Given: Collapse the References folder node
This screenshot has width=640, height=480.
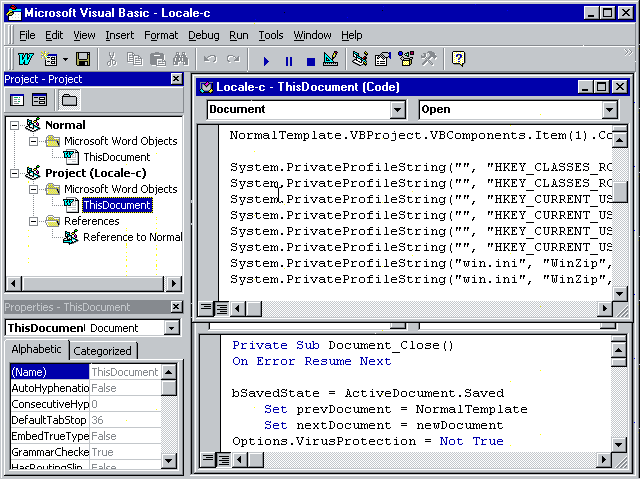Looking at the screenshot, I should [33, 221].
